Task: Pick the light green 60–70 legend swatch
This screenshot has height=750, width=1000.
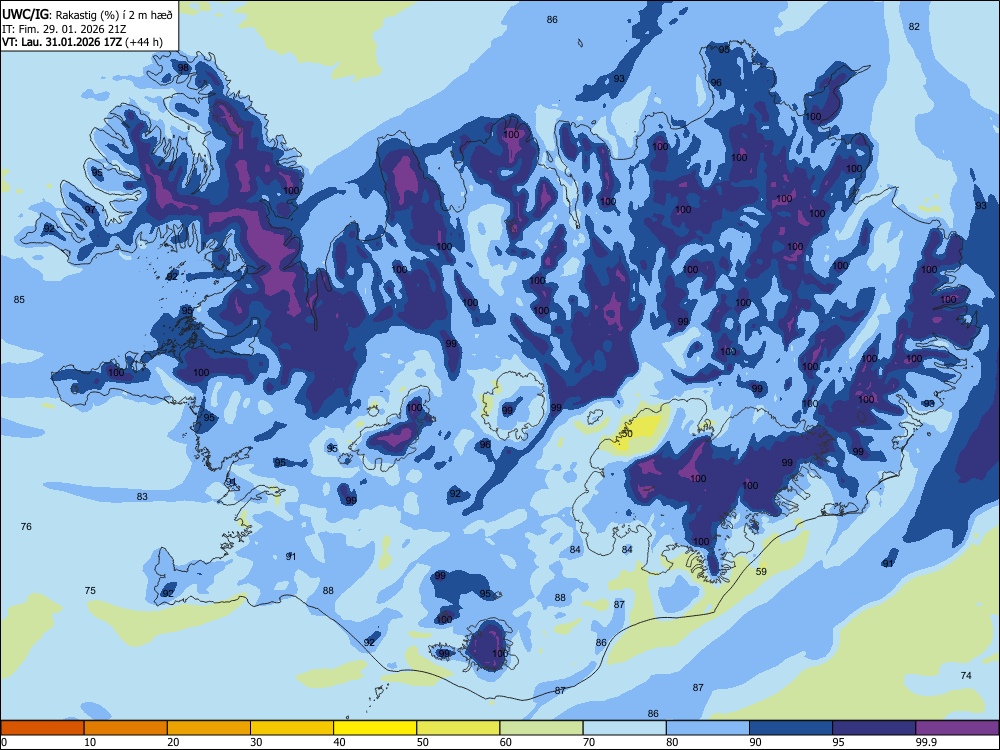Action: [x=541, y=728]
